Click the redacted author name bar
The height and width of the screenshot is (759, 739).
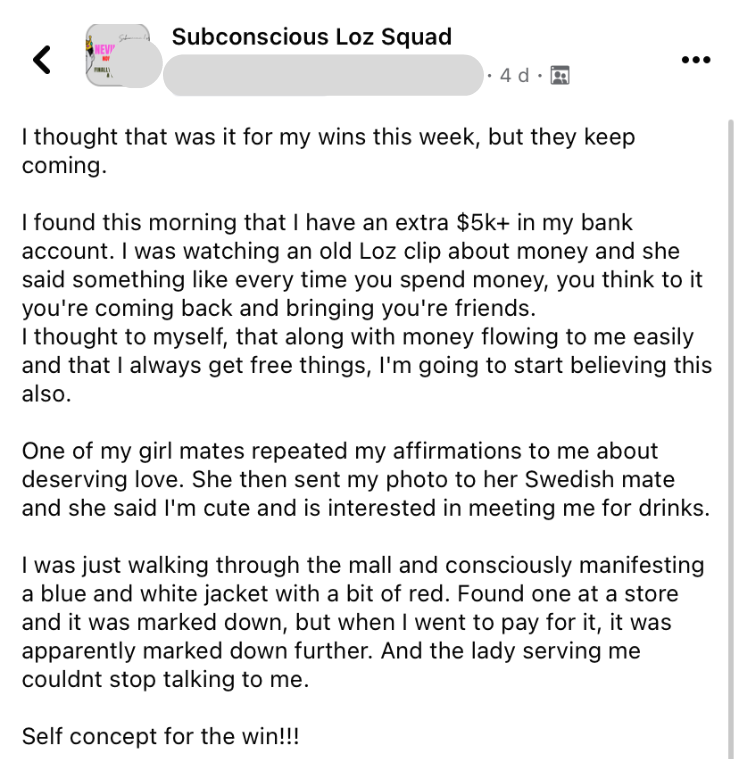[323, 75]
